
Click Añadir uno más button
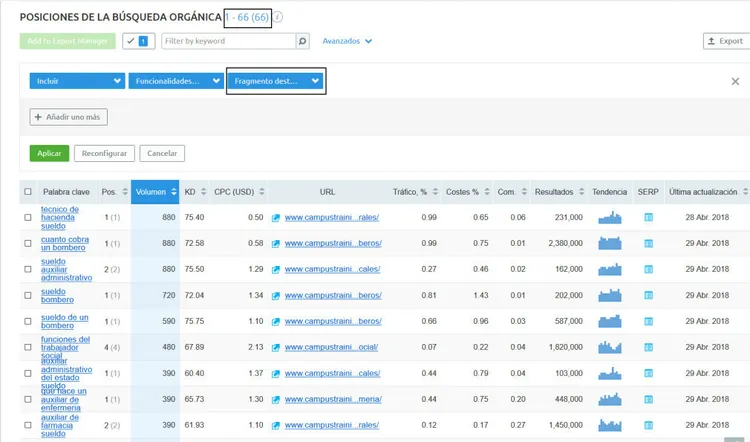coord(68,117)
